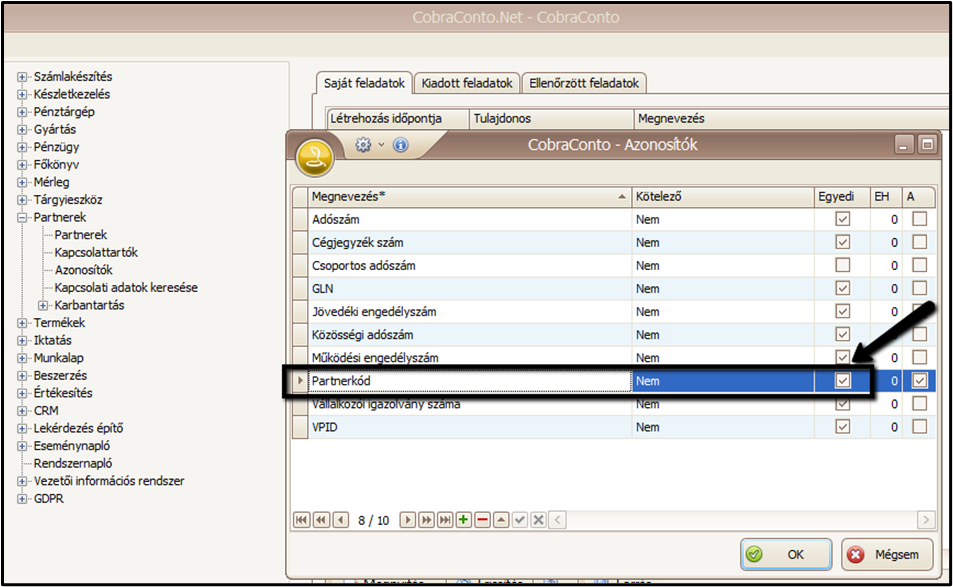Viewport: 953px width, 587px height.
Task: Go to the previous record in navigator
Action: point(340,520)
